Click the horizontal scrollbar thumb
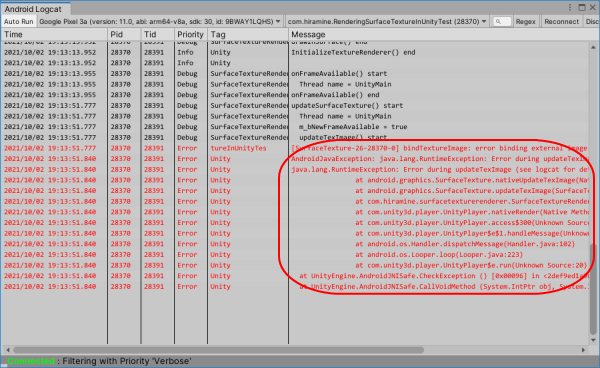The height and width of the screenshot is (368, 600). click(x=218, y=350)
